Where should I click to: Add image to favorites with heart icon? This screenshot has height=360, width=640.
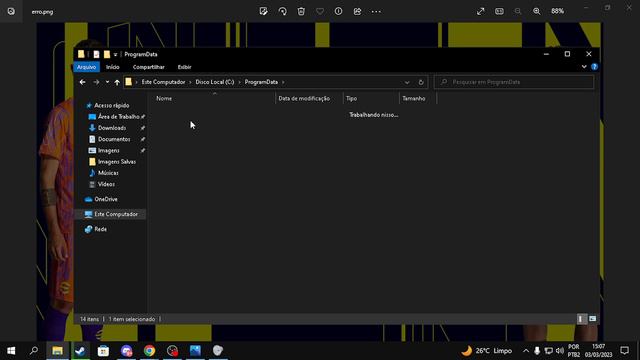point(320,11)
